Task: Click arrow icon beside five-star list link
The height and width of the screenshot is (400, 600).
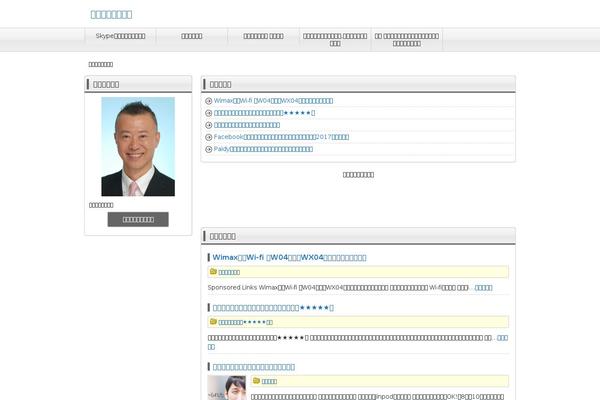Action: [209, 113]
